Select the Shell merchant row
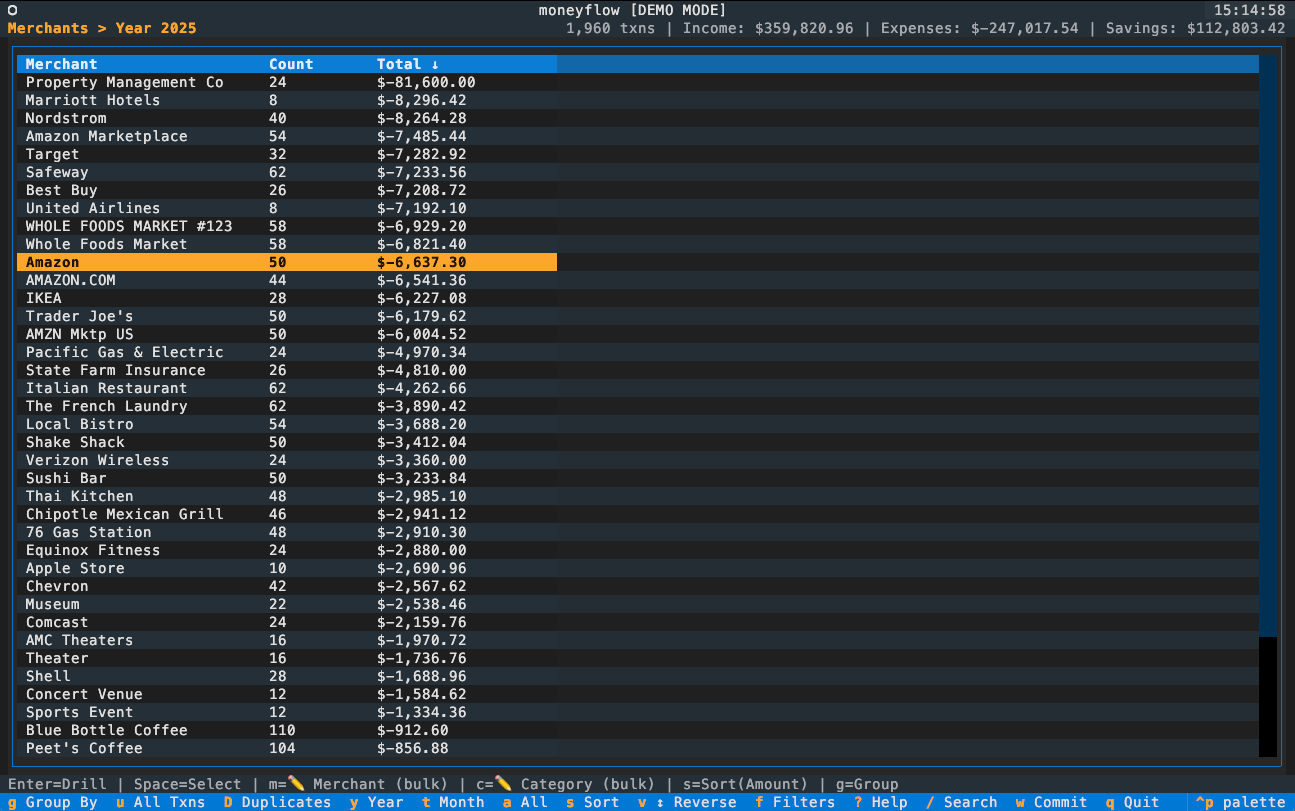This screenshot has height=811, width=1295. point(287,676)
